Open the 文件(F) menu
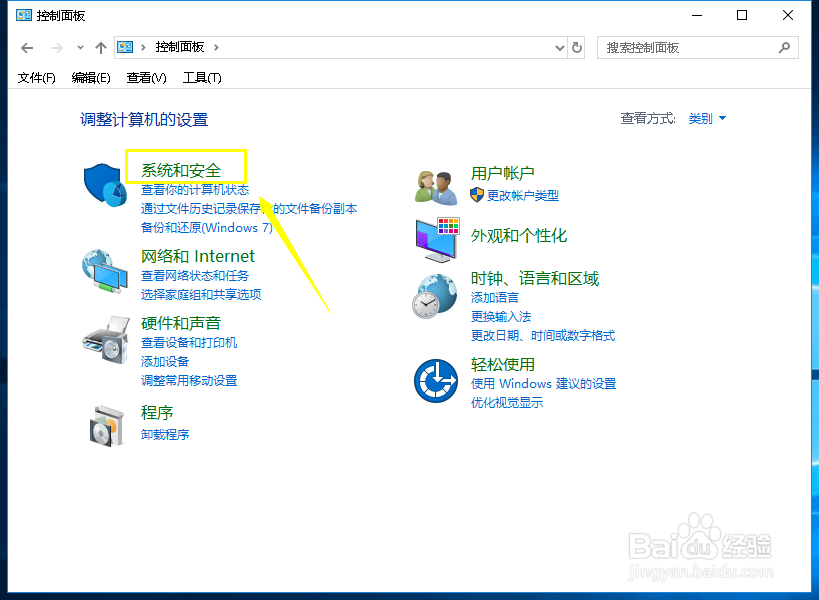Viewport: 819px width, 600px height. (37, 78)
